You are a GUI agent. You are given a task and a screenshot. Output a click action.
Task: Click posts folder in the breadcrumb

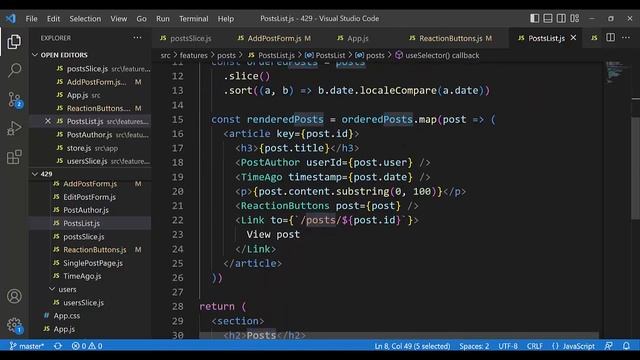226,55
